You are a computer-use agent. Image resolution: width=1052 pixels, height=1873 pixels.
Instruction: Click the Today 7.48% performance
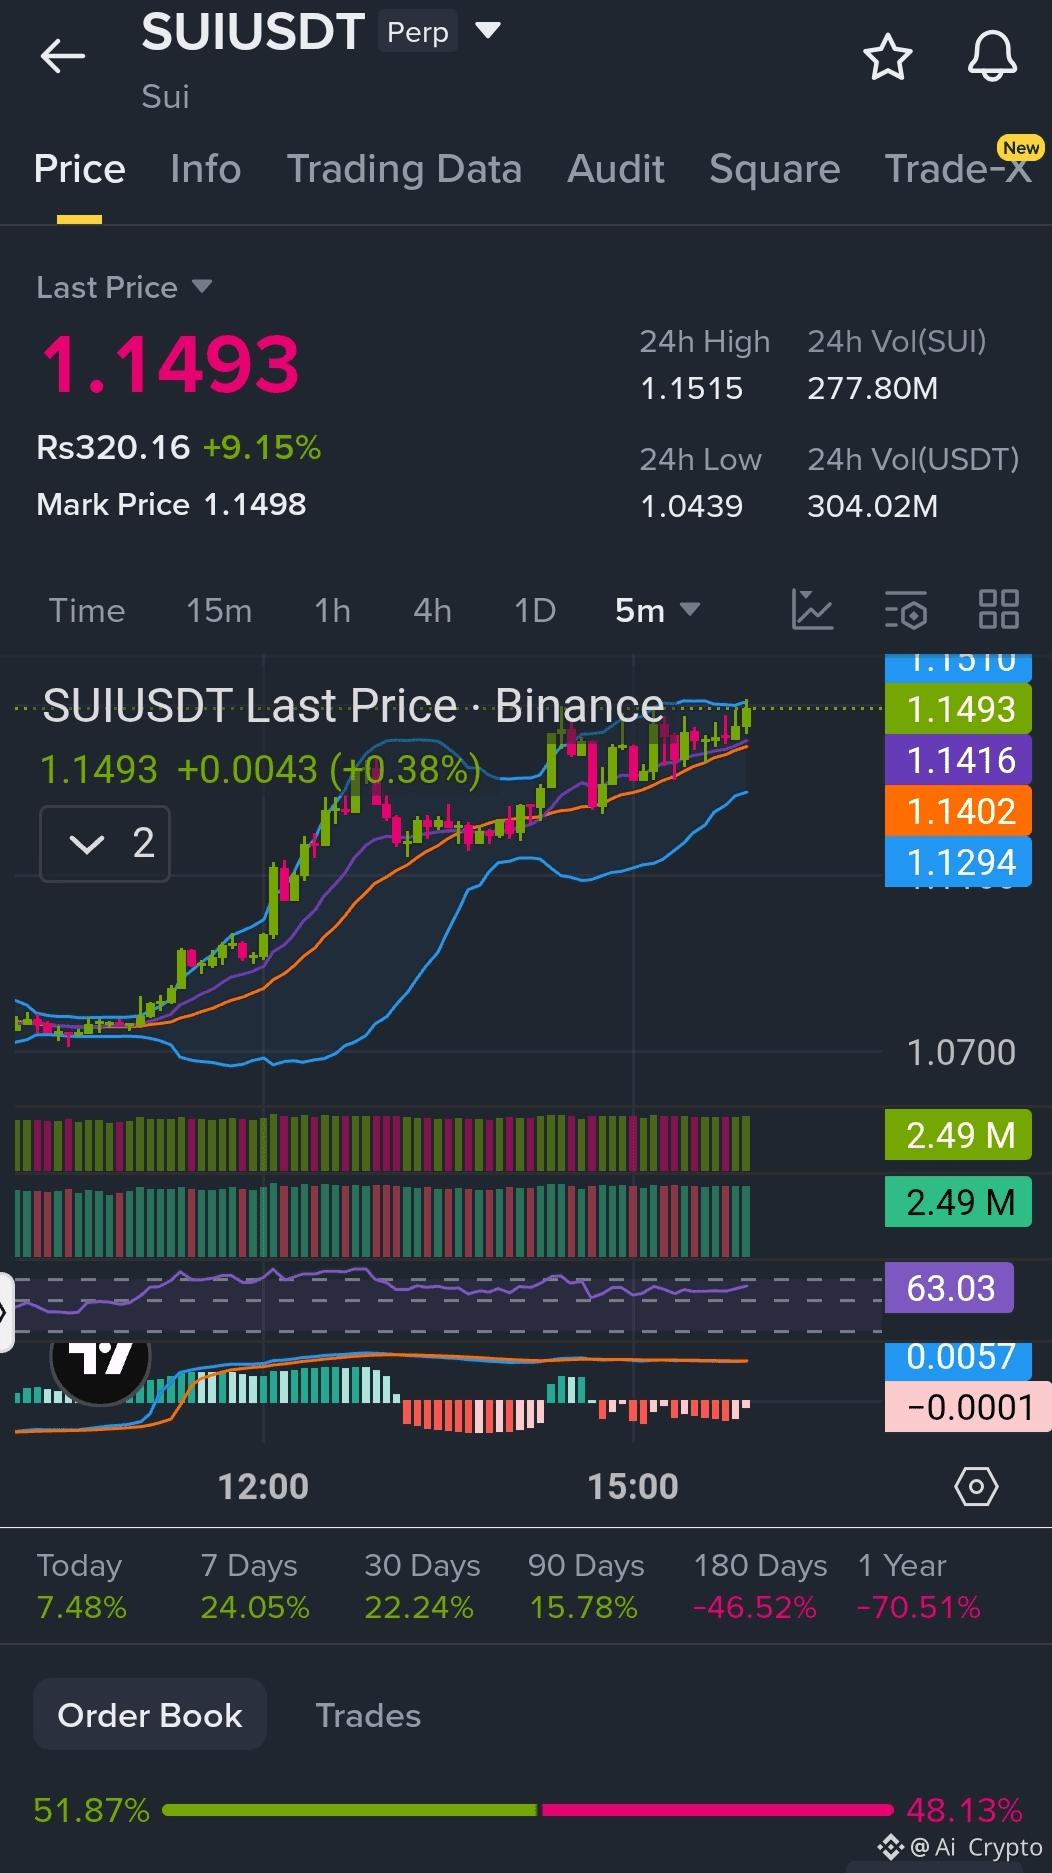[x=81, y=1586]
